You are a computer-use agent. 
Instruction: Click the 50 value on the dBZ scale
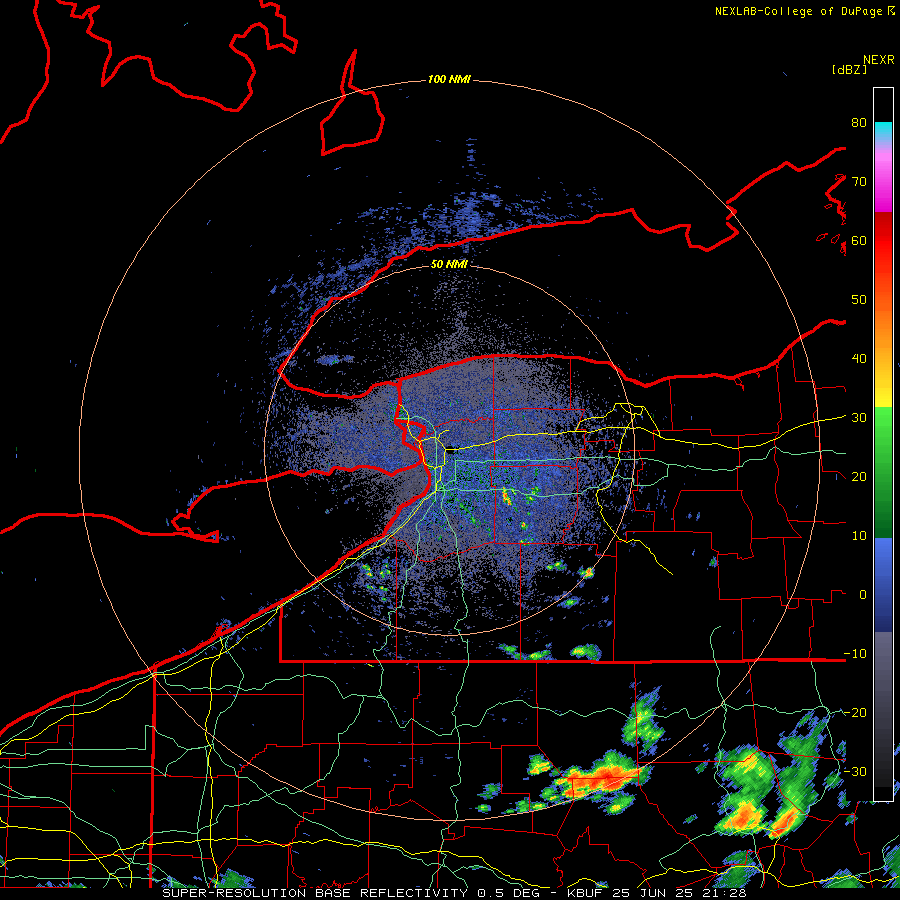point(859,300)
